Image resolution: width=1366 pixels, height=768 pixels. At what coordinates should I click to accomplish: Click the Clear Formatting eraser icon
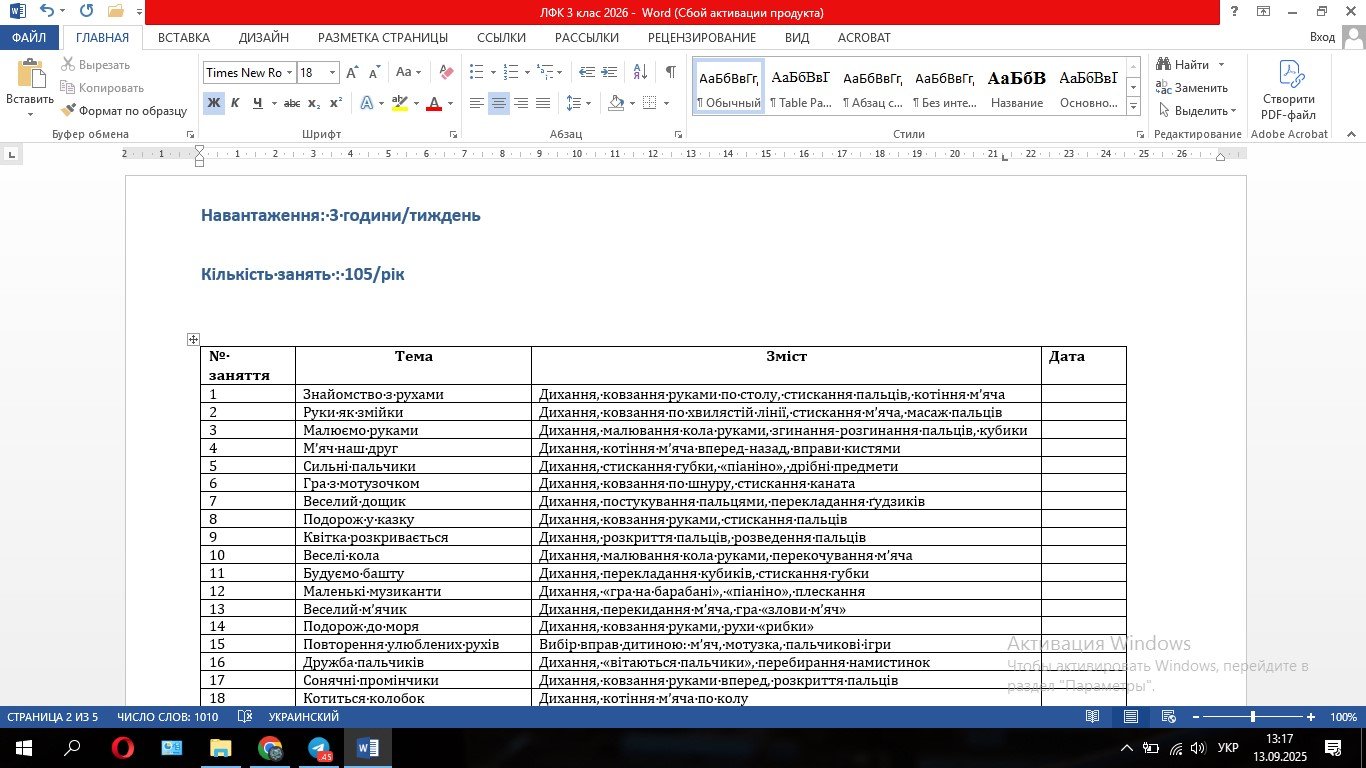tap(446, 72)
